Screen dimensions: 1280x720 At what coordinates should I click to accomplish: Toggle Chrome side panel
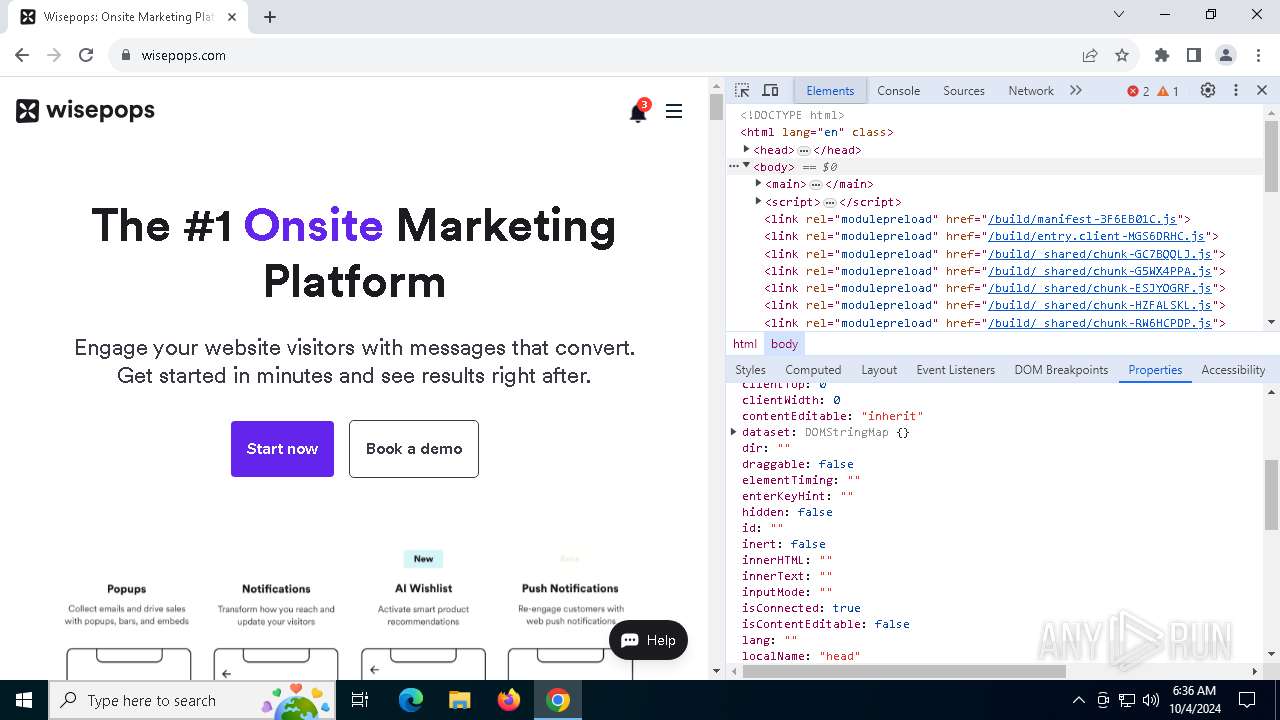tap(1193, 55)
